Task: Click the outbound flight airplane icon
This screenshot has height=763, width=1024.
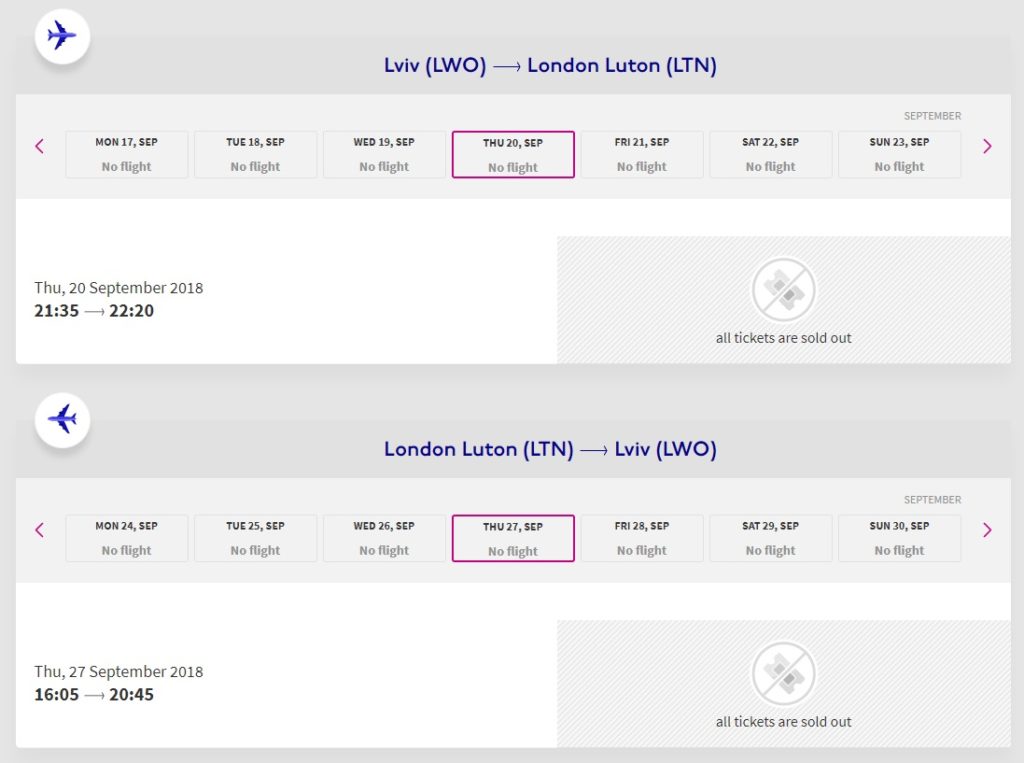Action: (62, 37)
